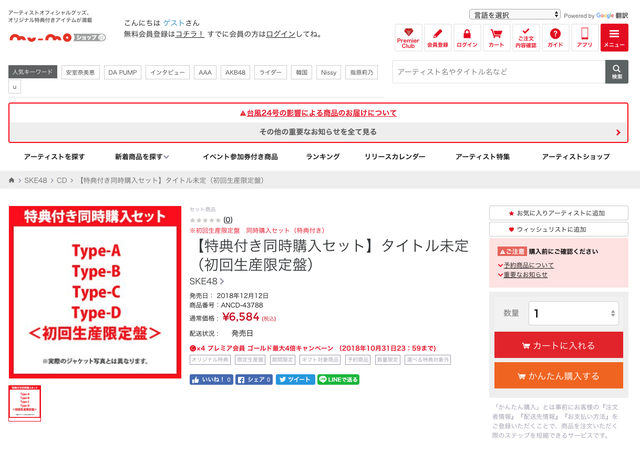Open the artist shop menu
The height and width of the screenshot is (451, 640).
point(576,157)
